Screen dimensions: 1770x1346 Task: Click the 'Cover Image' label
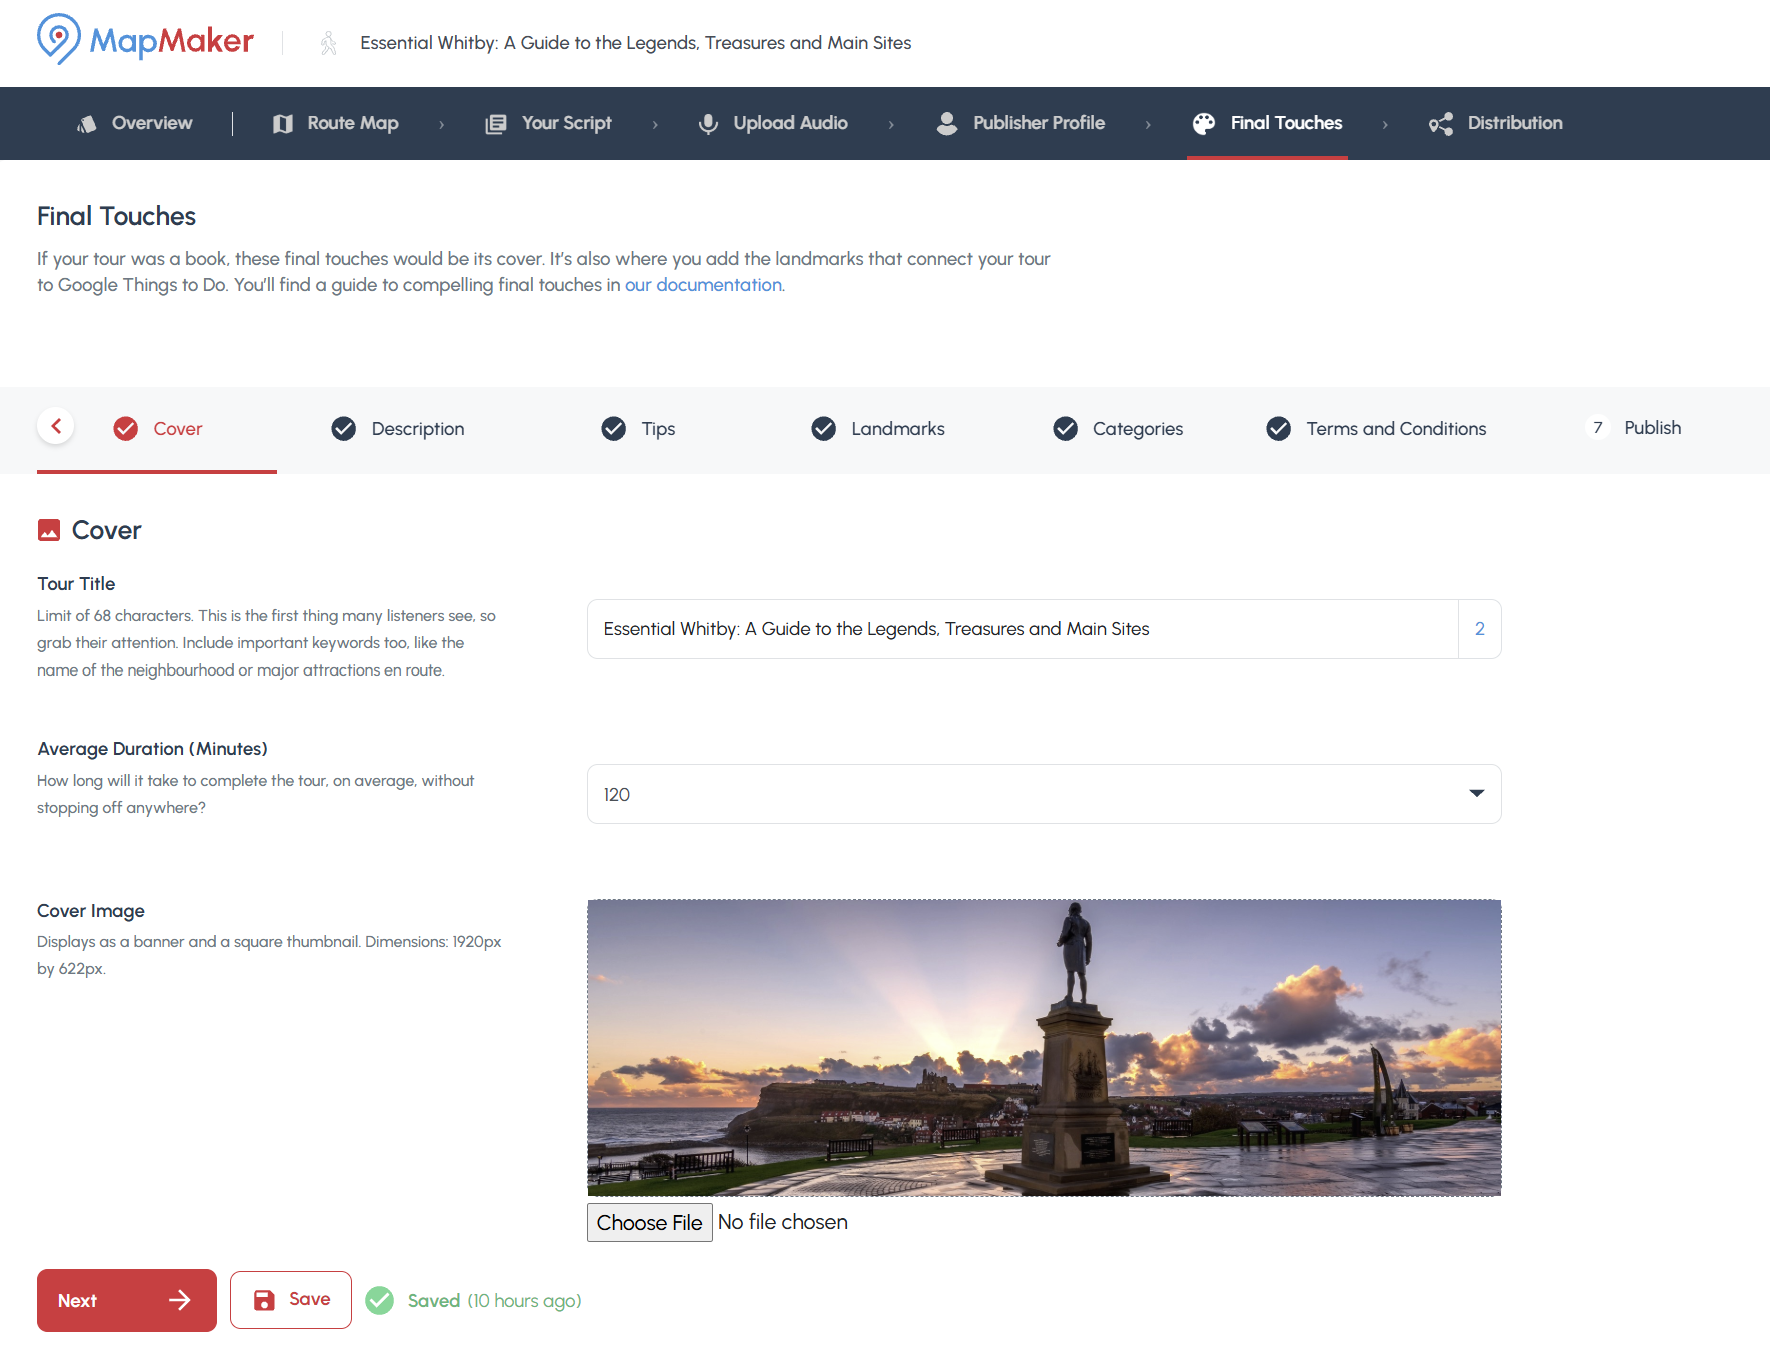tap(91, 911)
